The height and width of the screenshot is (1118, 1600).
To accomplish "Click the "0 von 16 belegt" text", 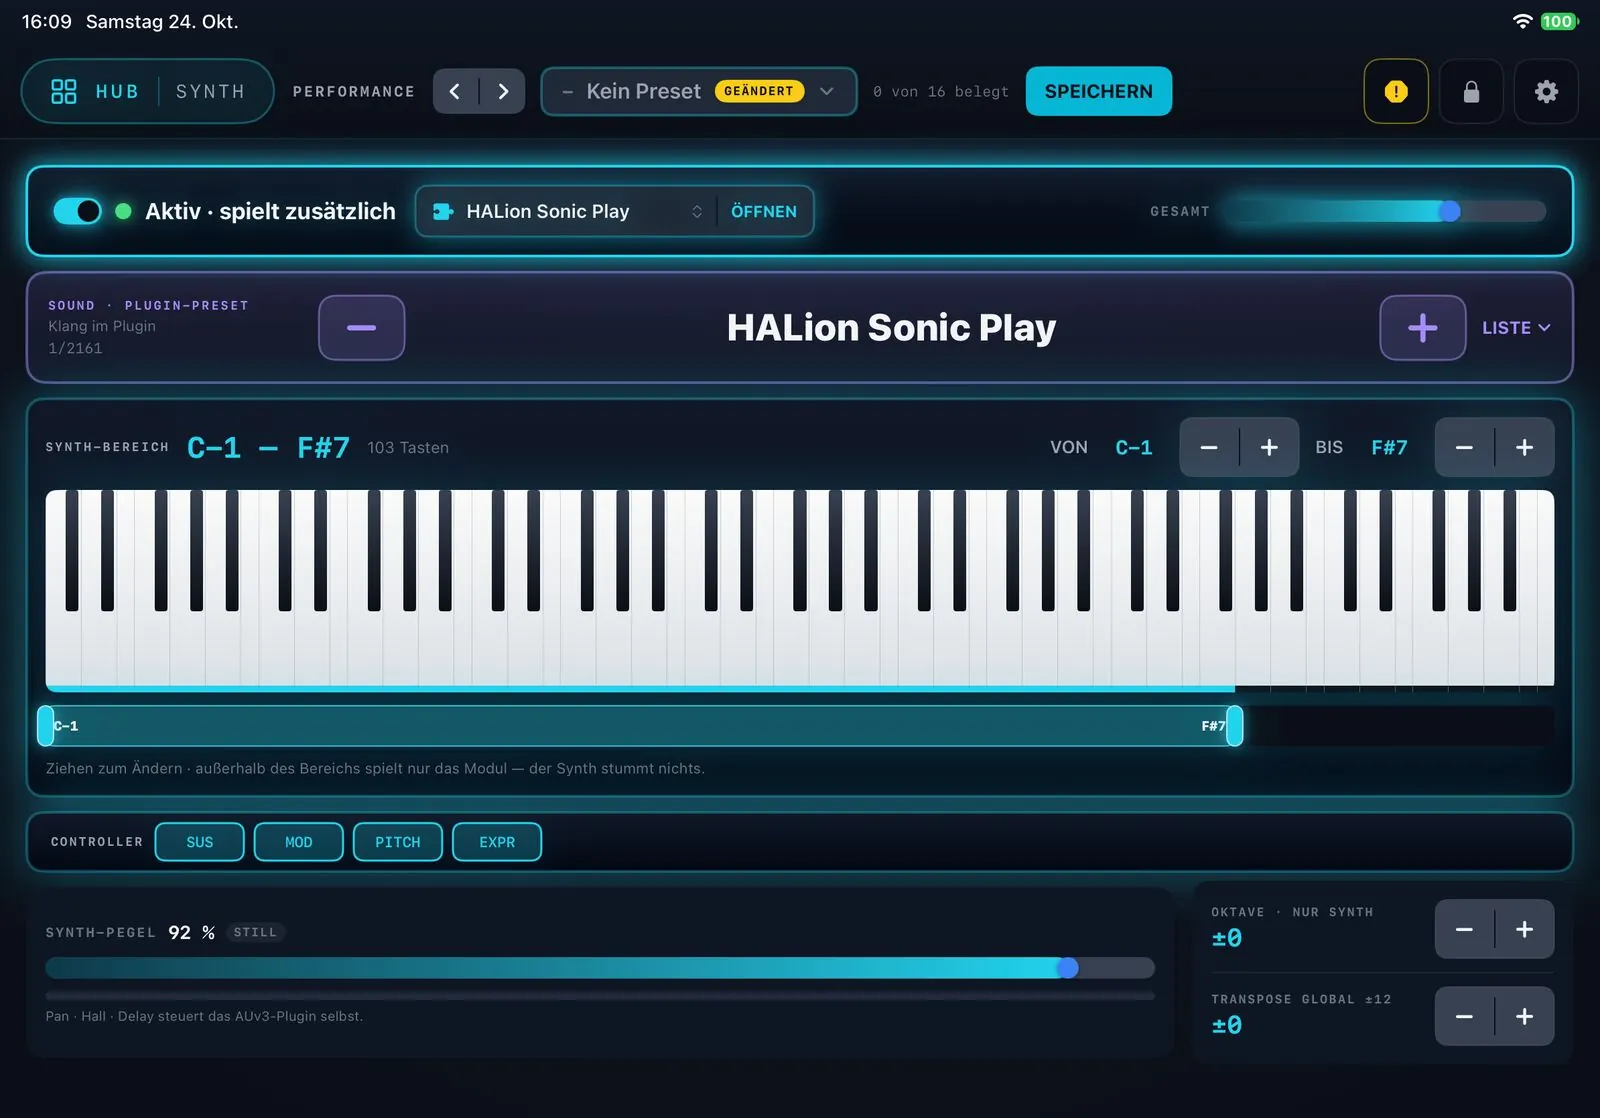I will coord(941,91).
